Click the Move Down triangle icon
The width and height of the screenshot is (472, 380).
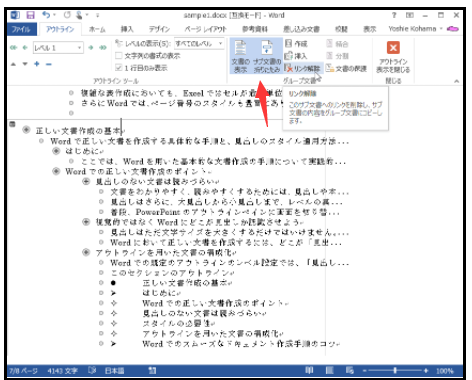[x=25, y=64]
